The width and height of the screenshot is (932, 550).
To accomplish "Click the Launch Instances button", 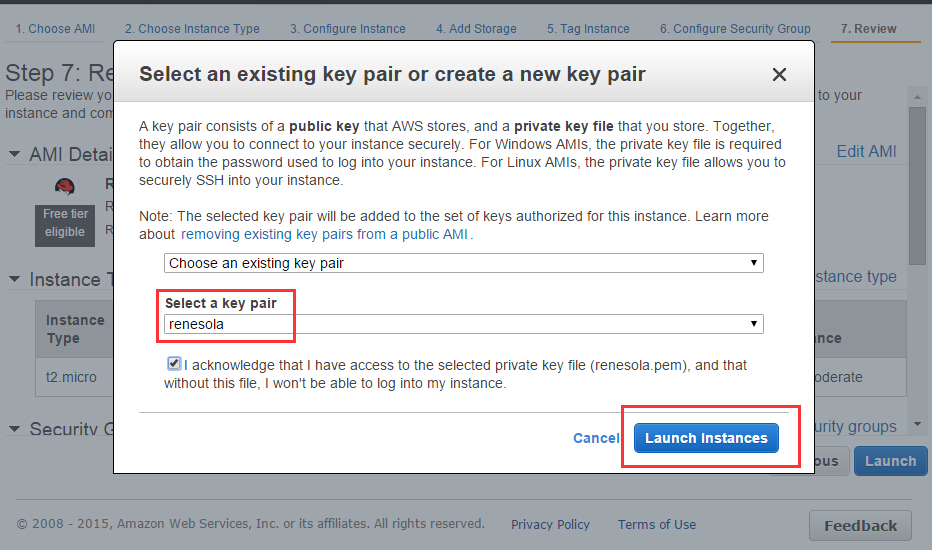I will coord(706,438).
